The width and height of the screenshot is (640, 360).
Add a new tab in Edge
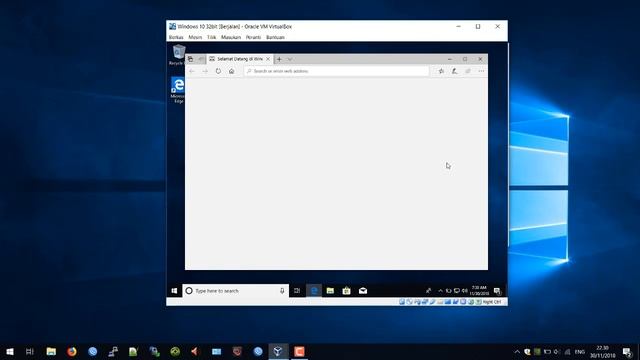click(279, 59)
